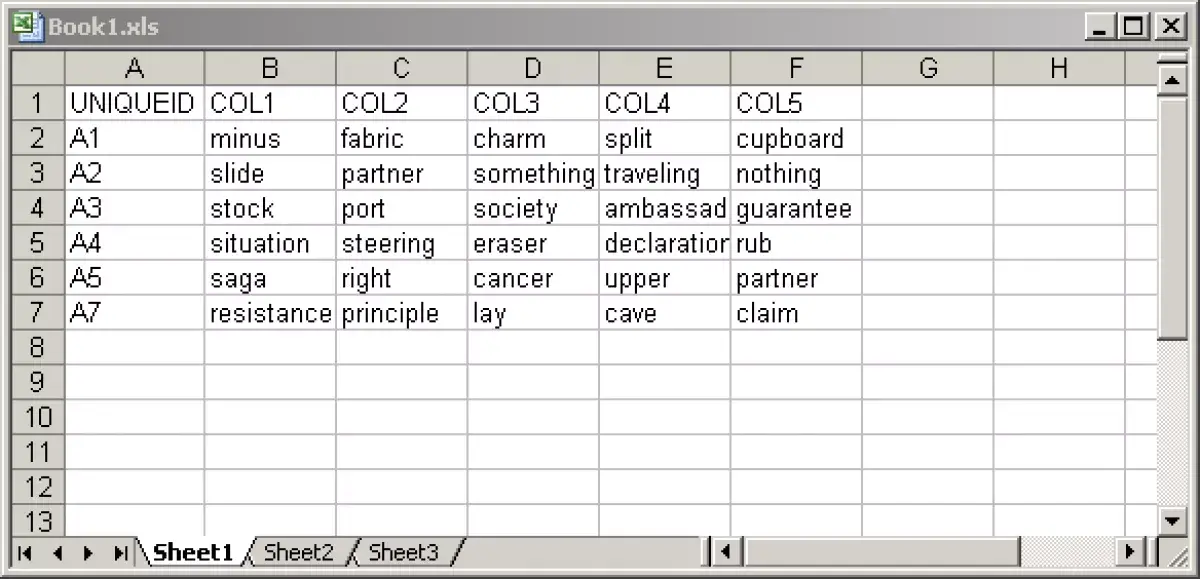The width and height of the screenshot is (1200, 579).
Task: Click vertical scrollbar up arrow
Action: point(1171,80)
